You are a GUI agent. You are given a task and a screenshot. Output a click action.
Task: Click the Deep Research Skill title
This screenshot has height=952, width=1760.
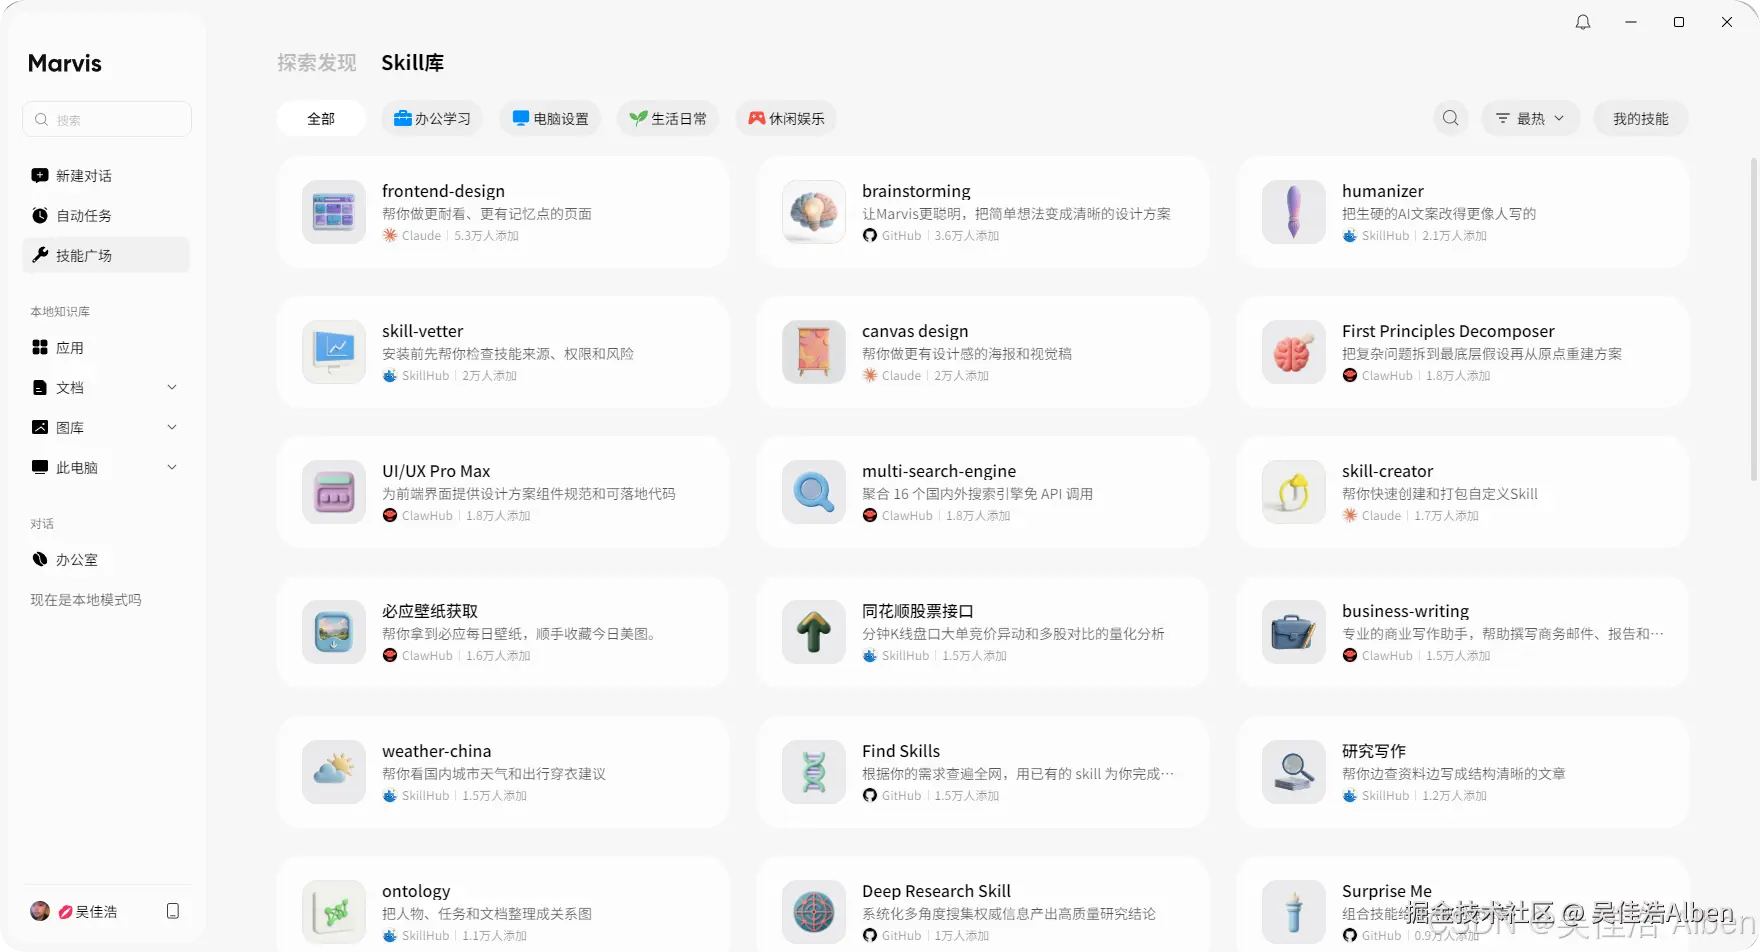pos(936,891)
